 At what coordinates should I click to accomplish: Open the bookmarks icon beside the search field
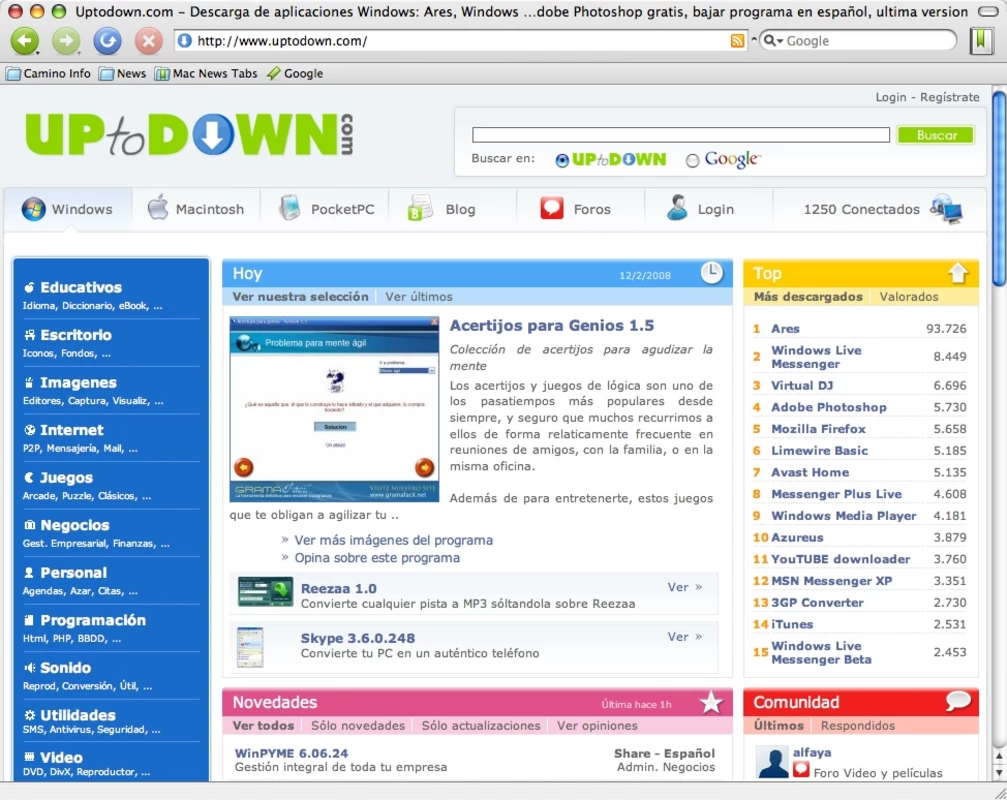pyautogui.click(x=981, y=41)
